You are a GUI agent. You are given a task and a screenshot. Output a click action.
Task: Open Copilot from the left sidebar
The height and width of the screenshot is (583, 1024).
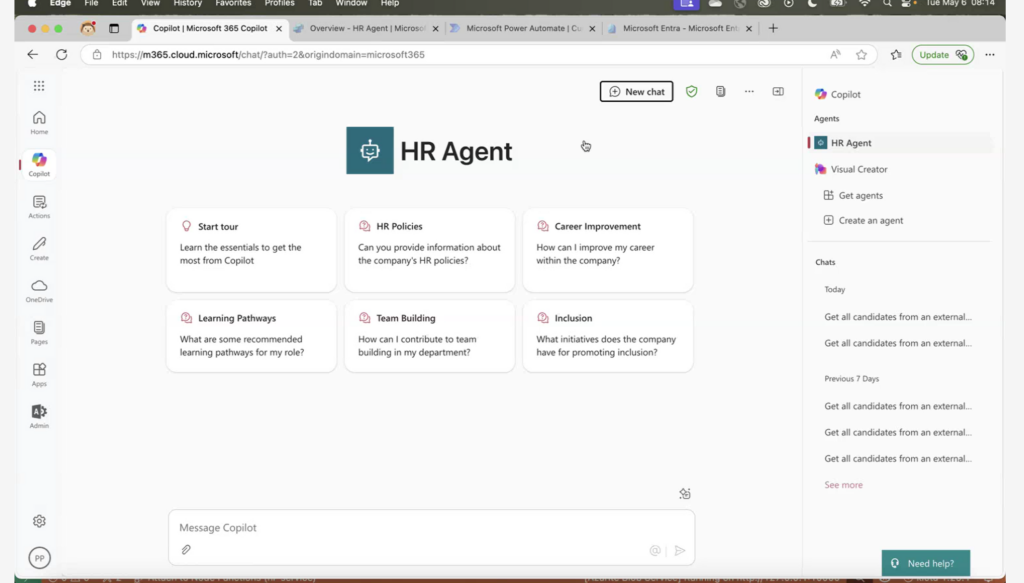pyautogui.click(x=39, y=165)
